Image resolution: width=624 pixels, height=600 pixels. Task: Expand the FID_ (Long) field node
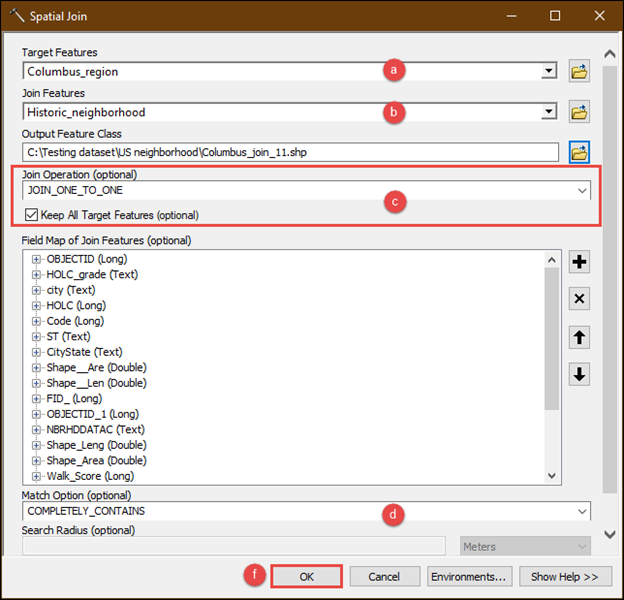click(x=36, y=399)
